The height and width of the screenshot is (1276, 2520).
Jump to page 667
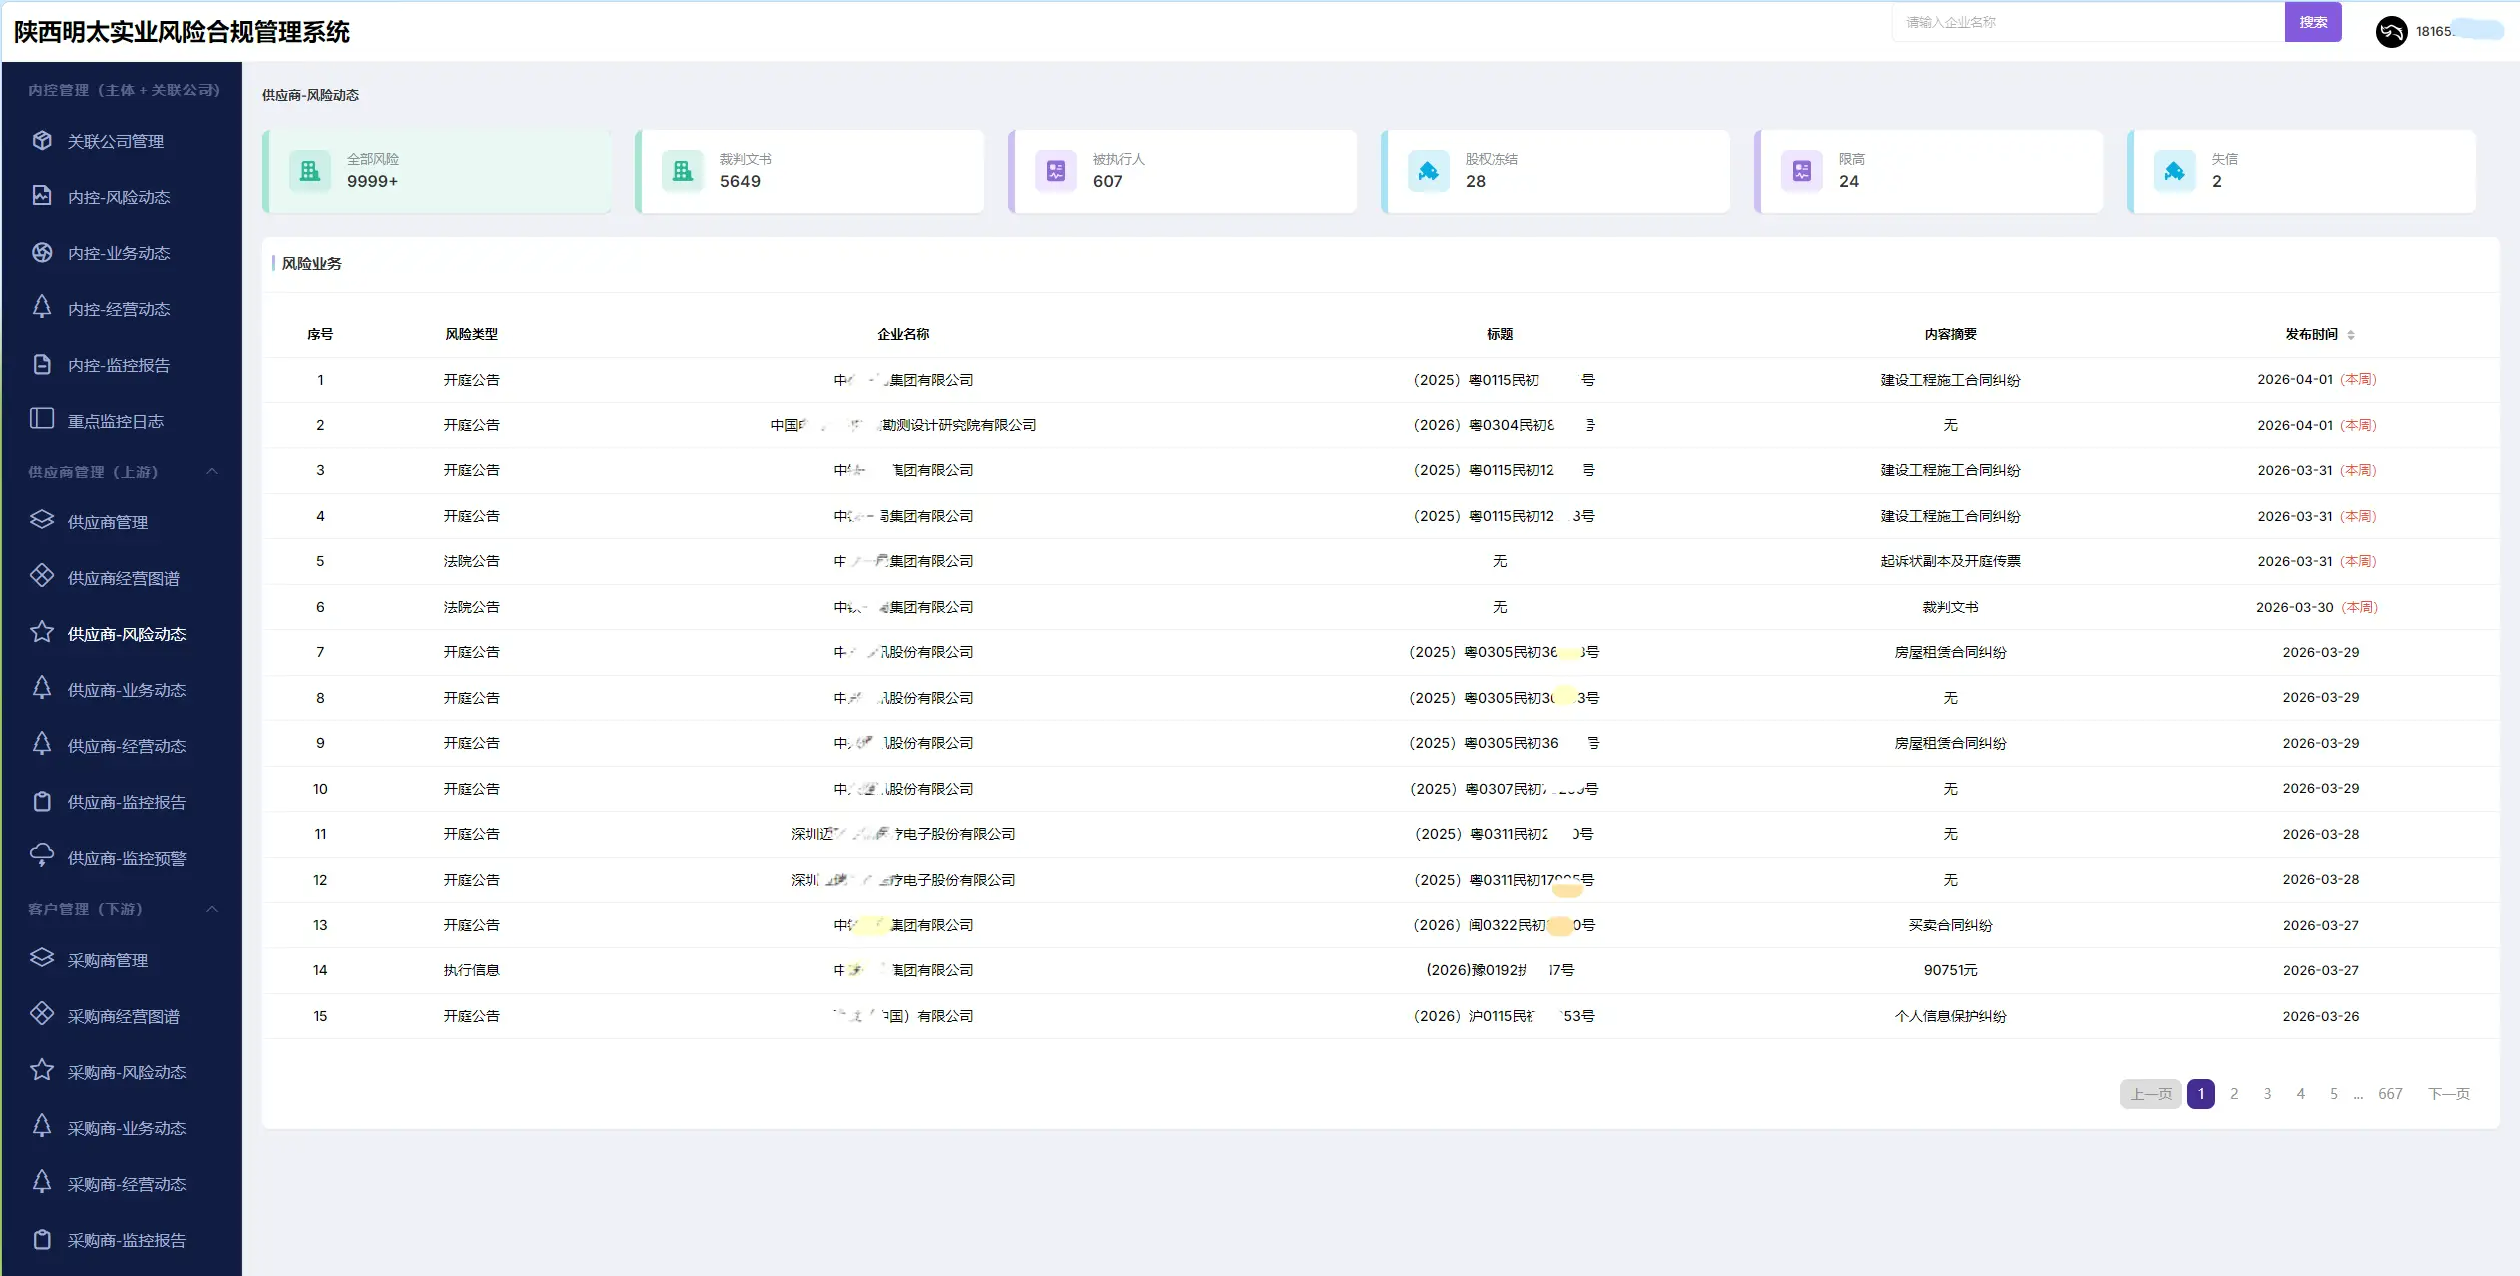(x=2389, y=1094)
